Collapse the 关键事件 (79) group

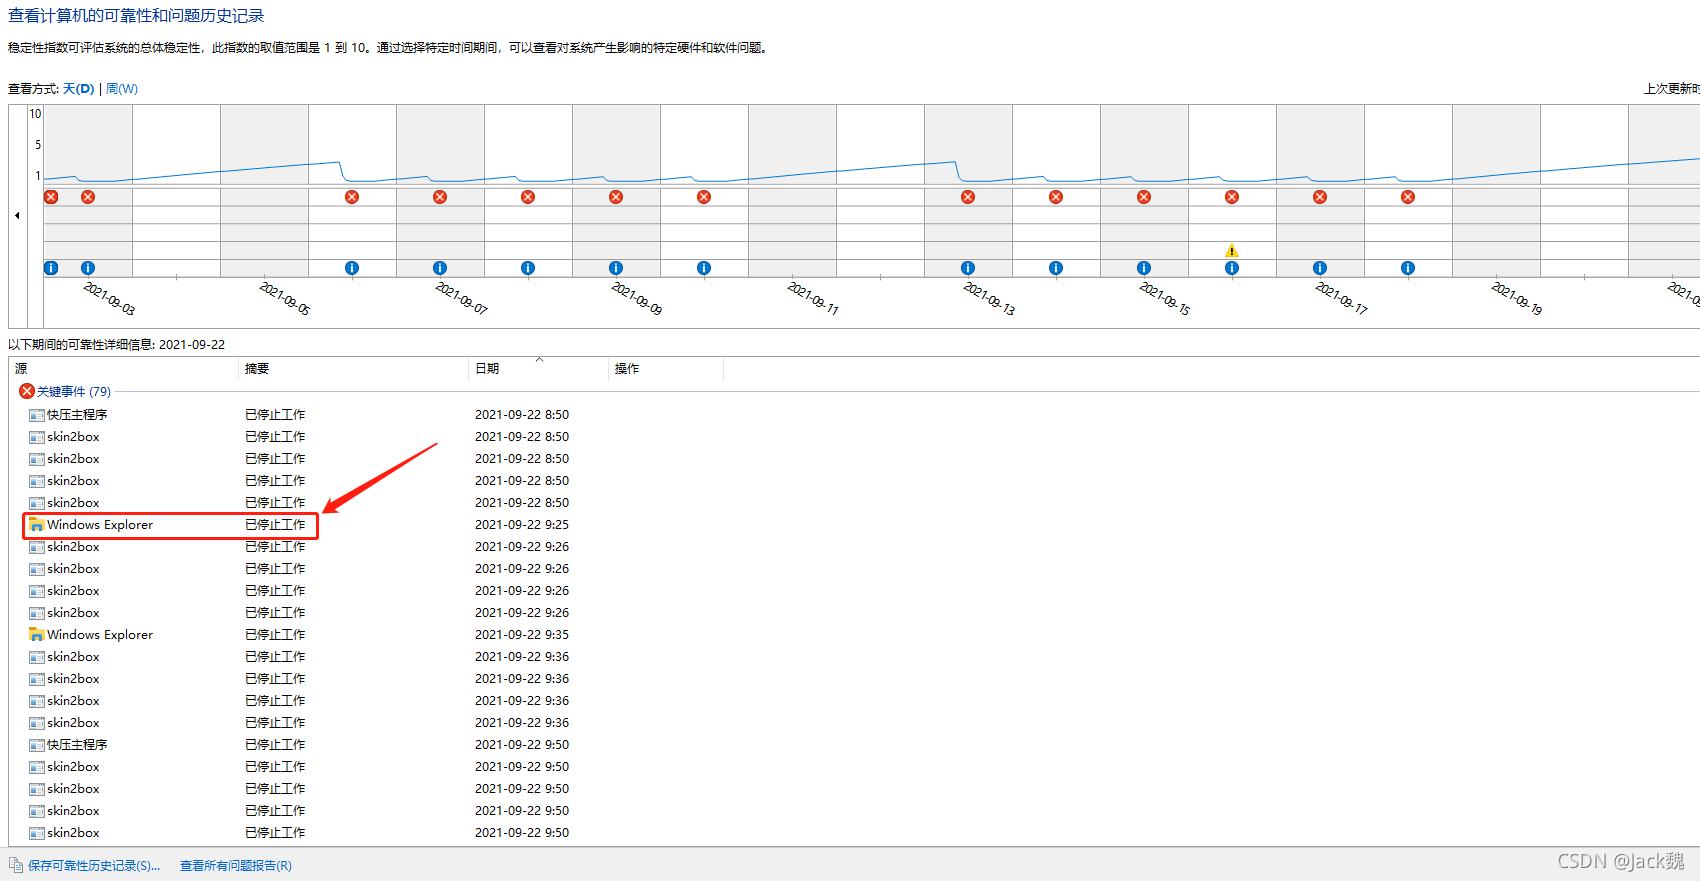click(65, 391)
